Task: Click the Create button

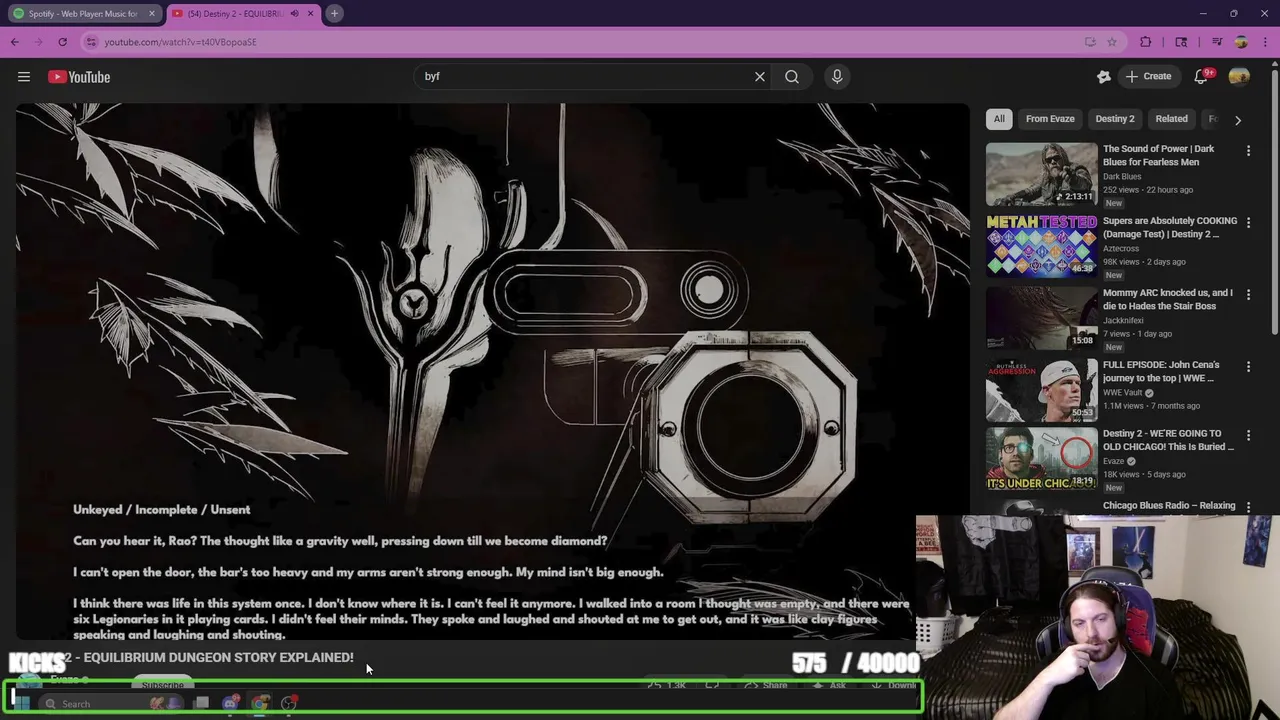Action: pos(1148,76)
